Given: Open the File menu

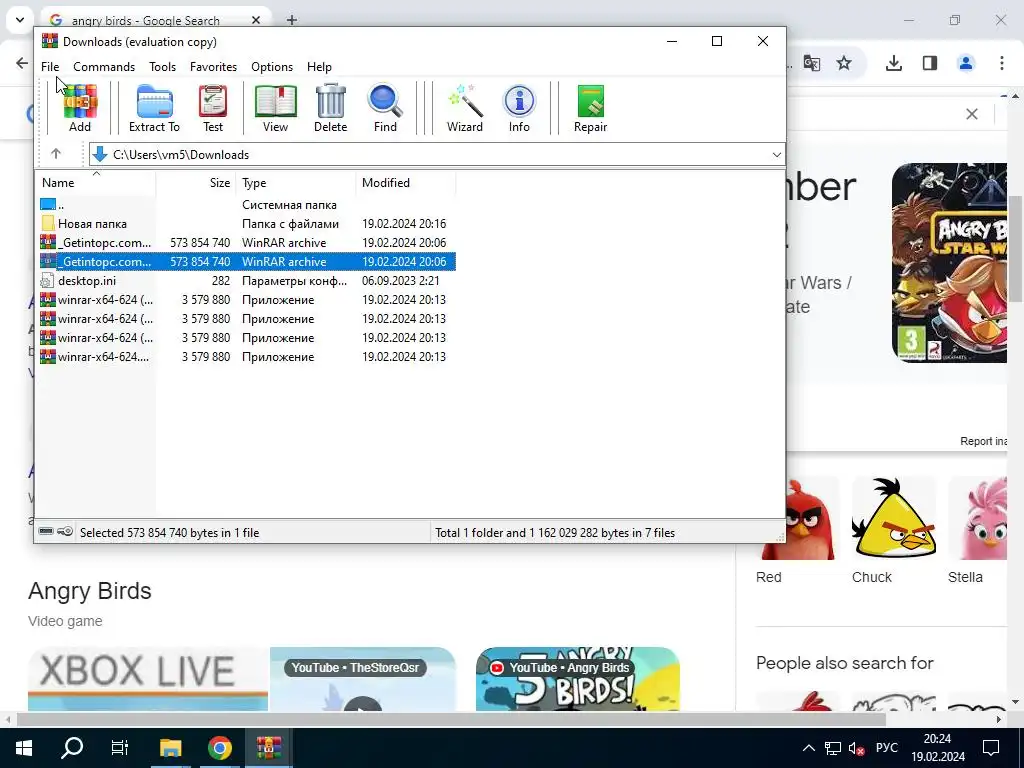Looking at the screenshot, I should click(x=50, y=67).
